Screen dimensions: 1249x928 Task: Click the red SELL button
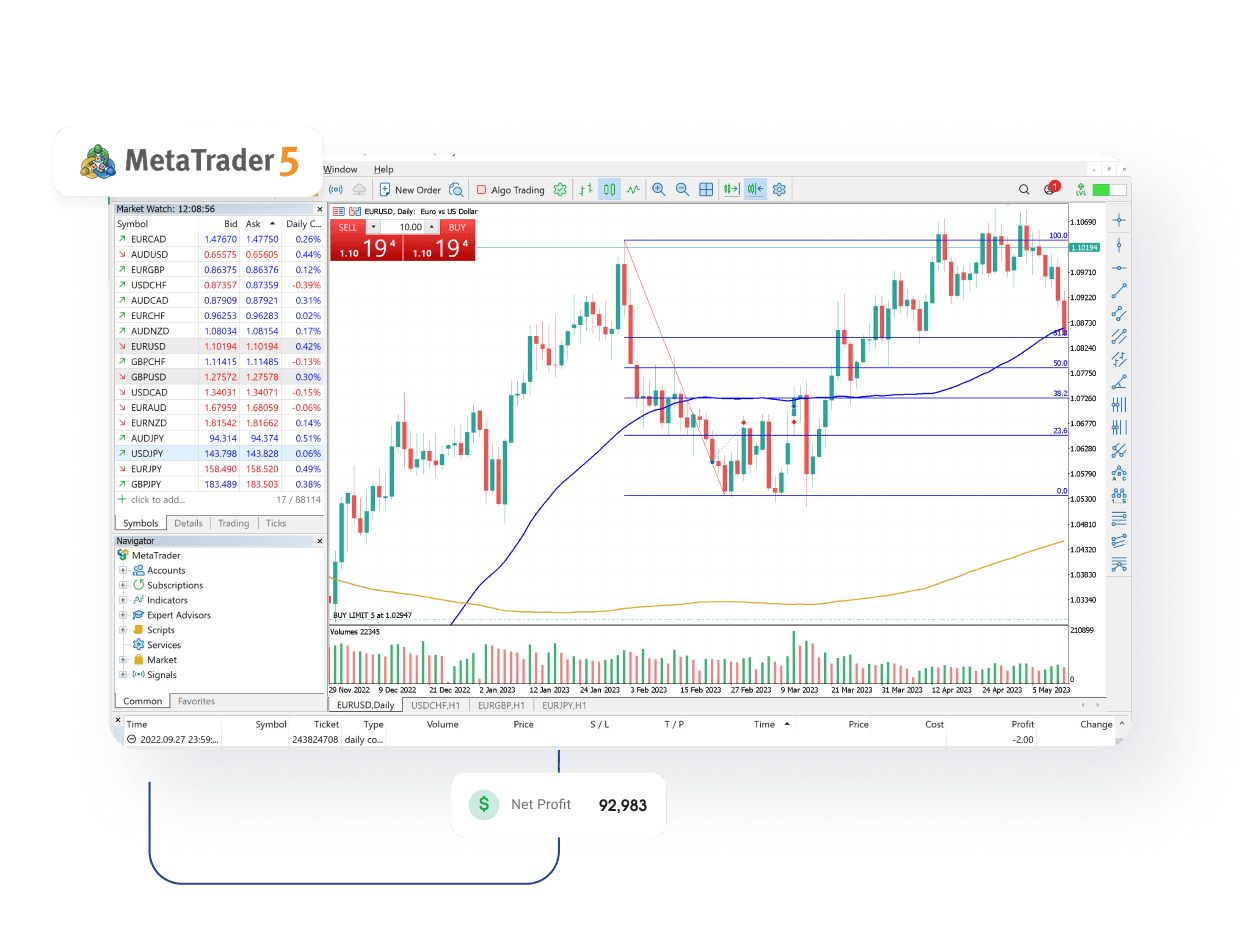coord(348,227)
